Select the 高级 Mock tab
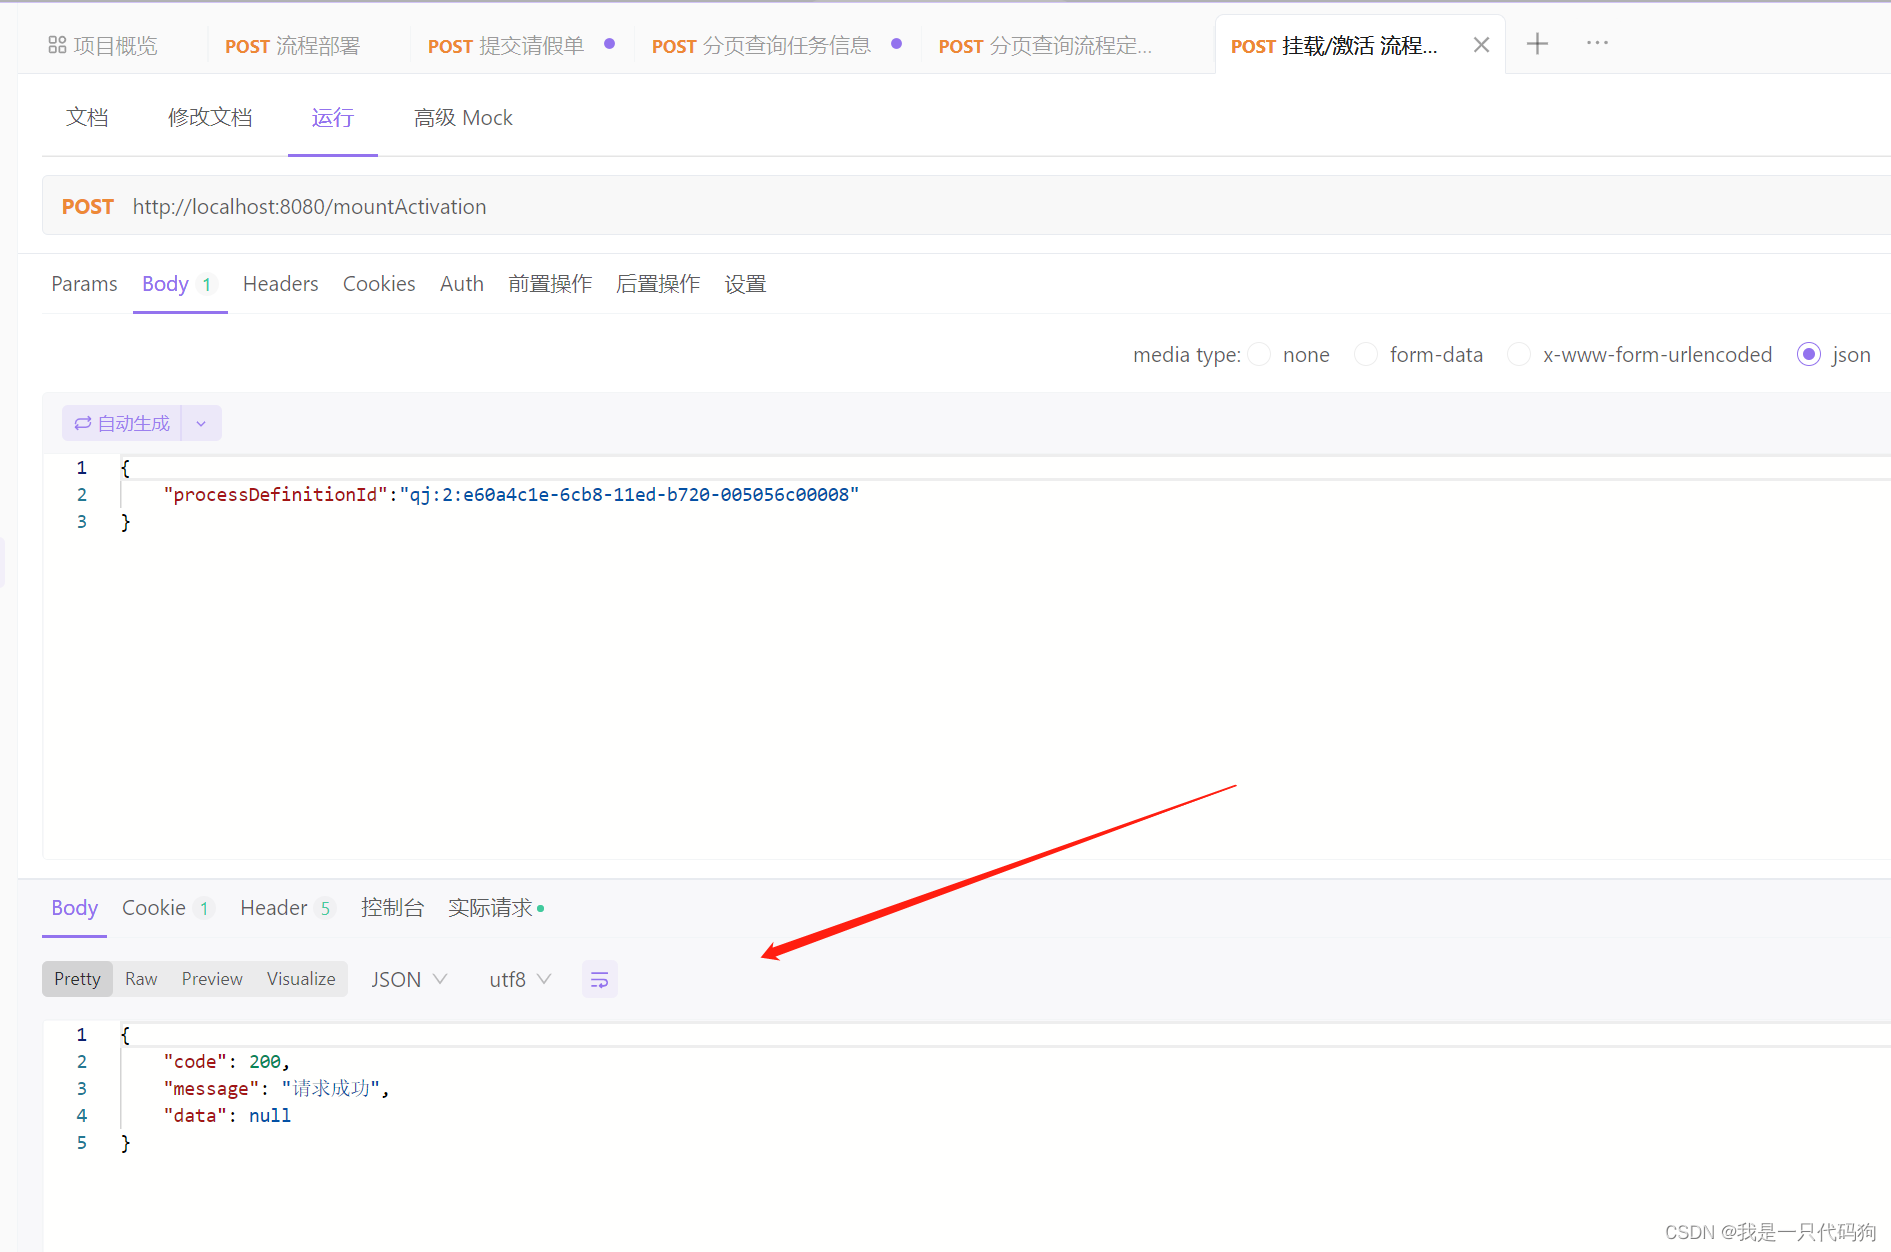This screenshot has height=1252, width=1891. (x=463, y=117)
